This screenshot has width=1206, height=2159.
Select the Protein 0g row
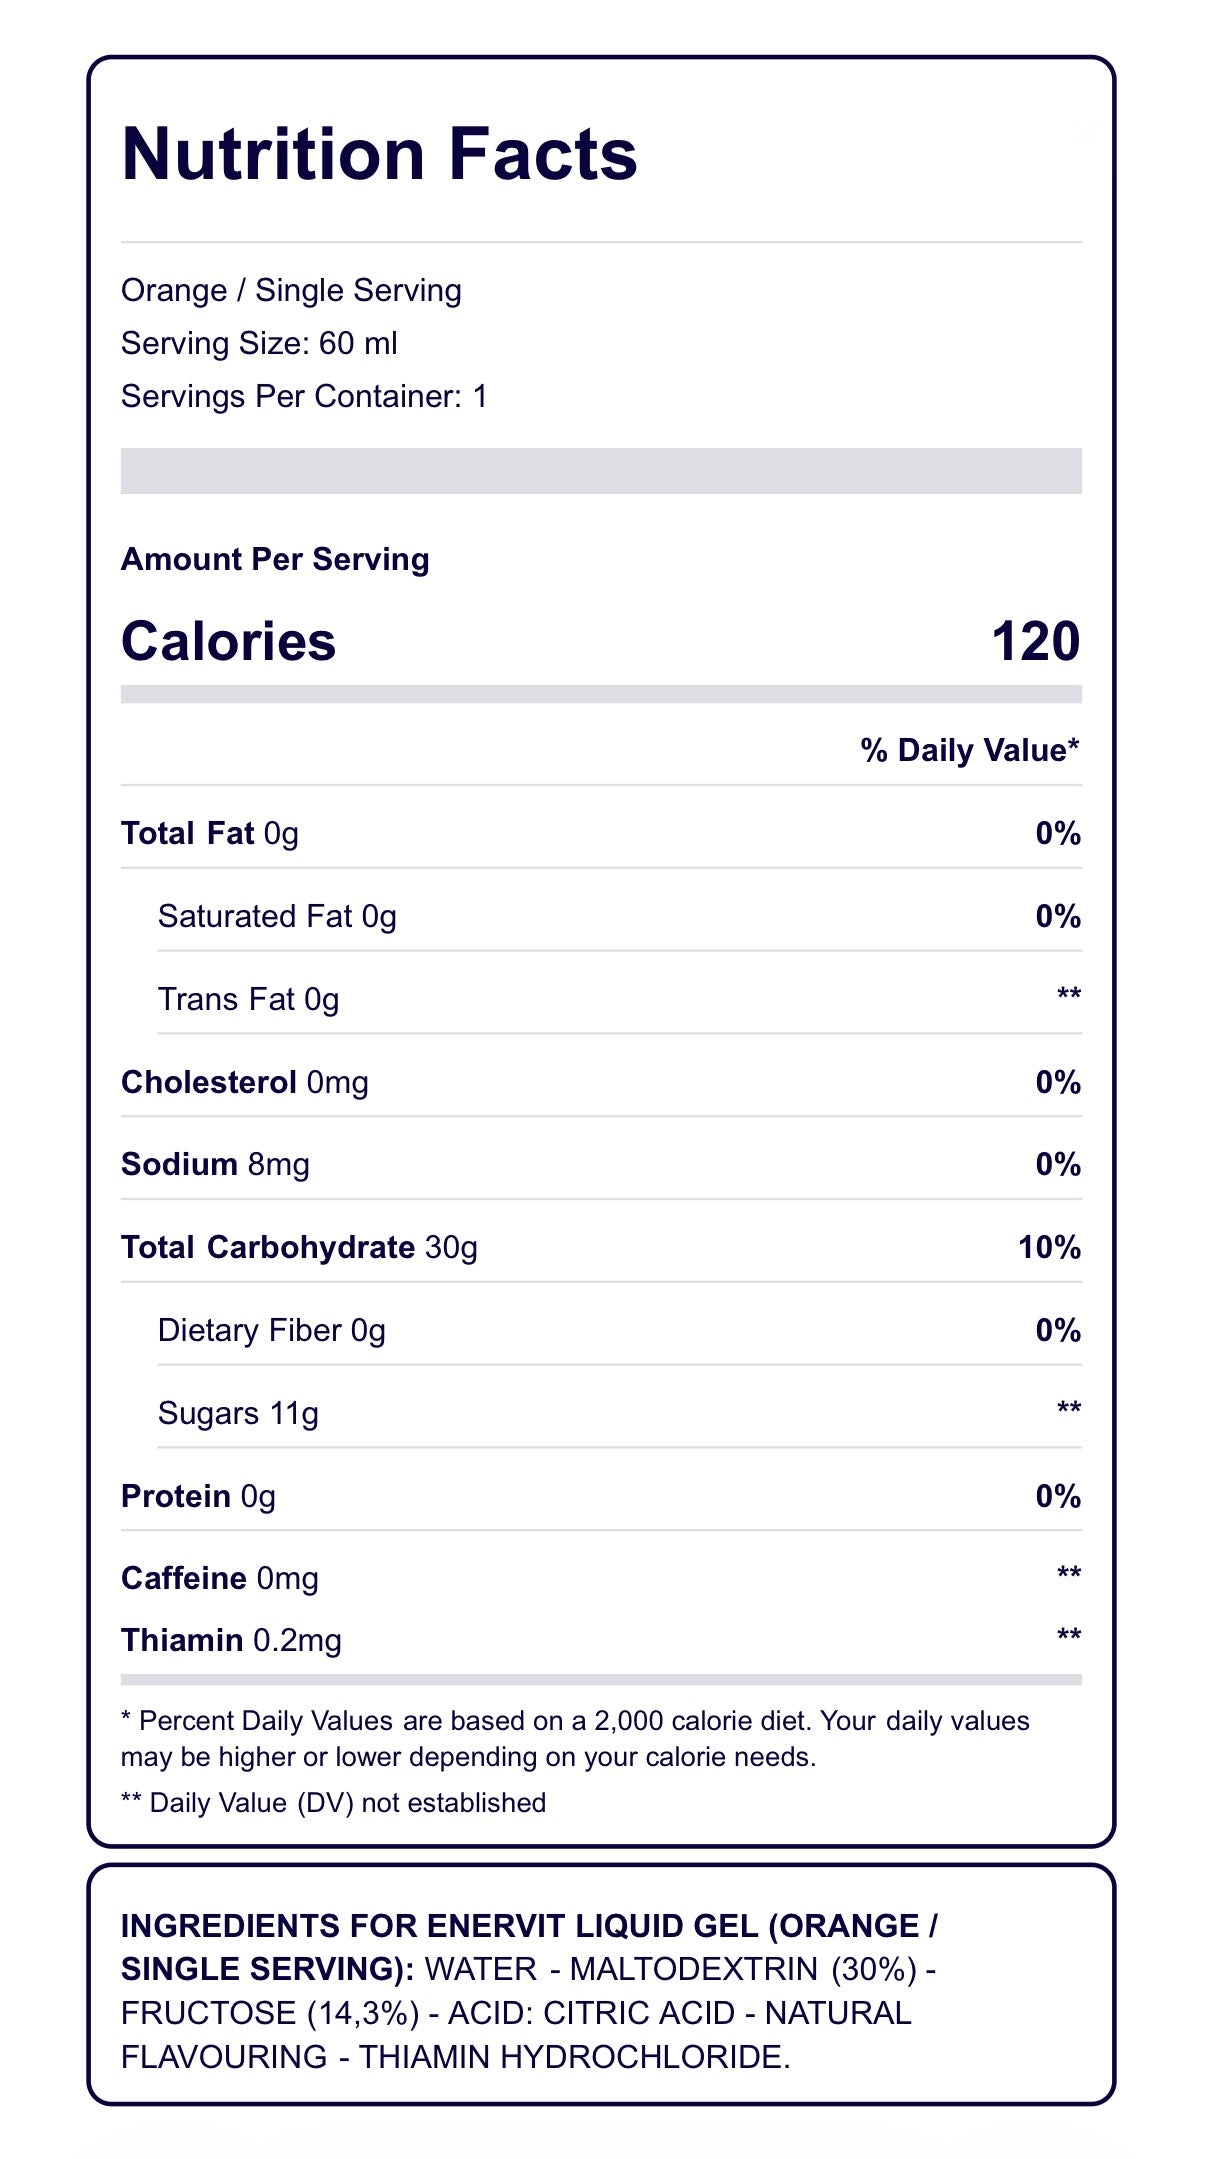click(x=601, y=1496)
